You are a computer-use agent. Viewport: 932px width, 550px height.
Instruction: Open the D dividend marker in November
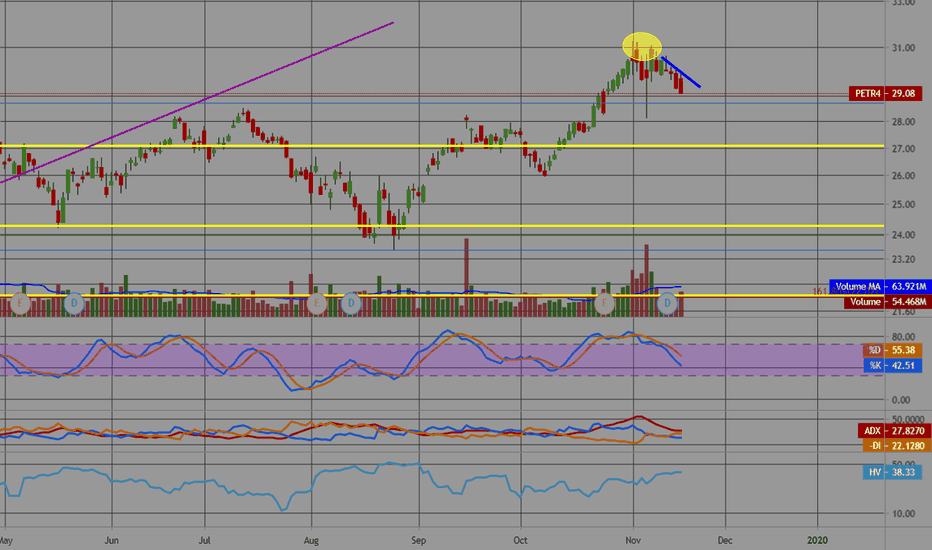667,303
